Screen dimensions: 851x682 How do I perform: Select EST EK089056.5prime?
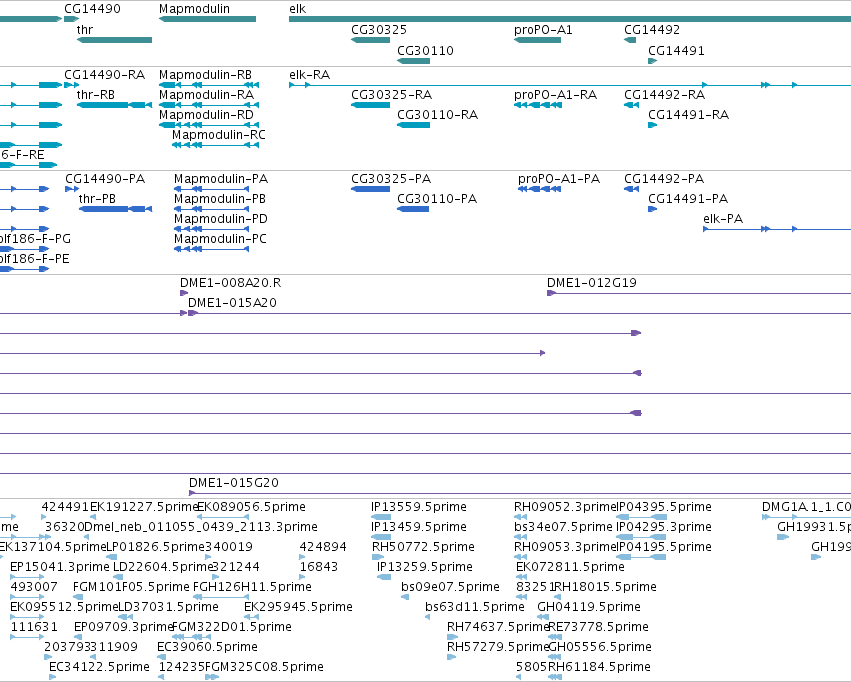251,507
